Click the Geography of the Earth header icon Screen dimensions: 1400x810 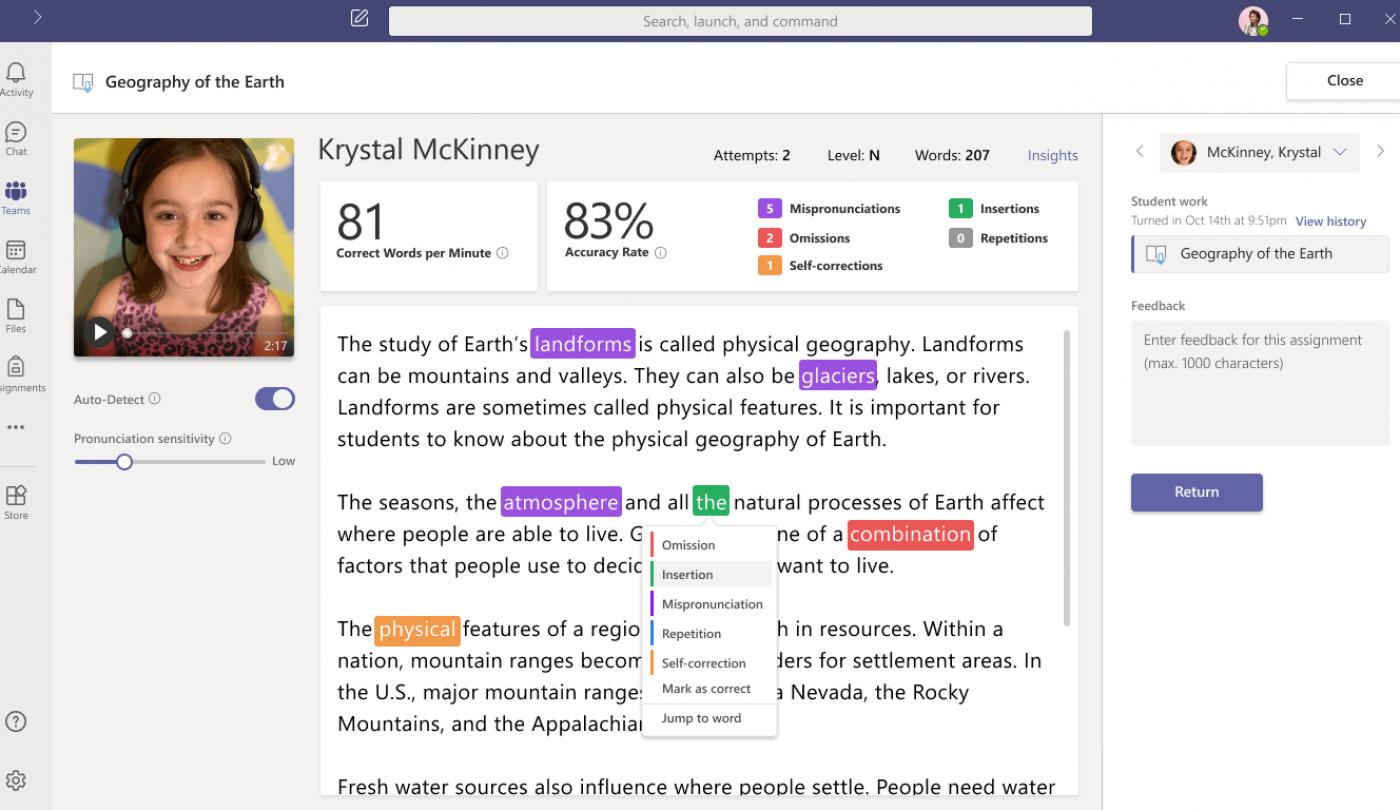pyautogui.click(x=83, y=82)
